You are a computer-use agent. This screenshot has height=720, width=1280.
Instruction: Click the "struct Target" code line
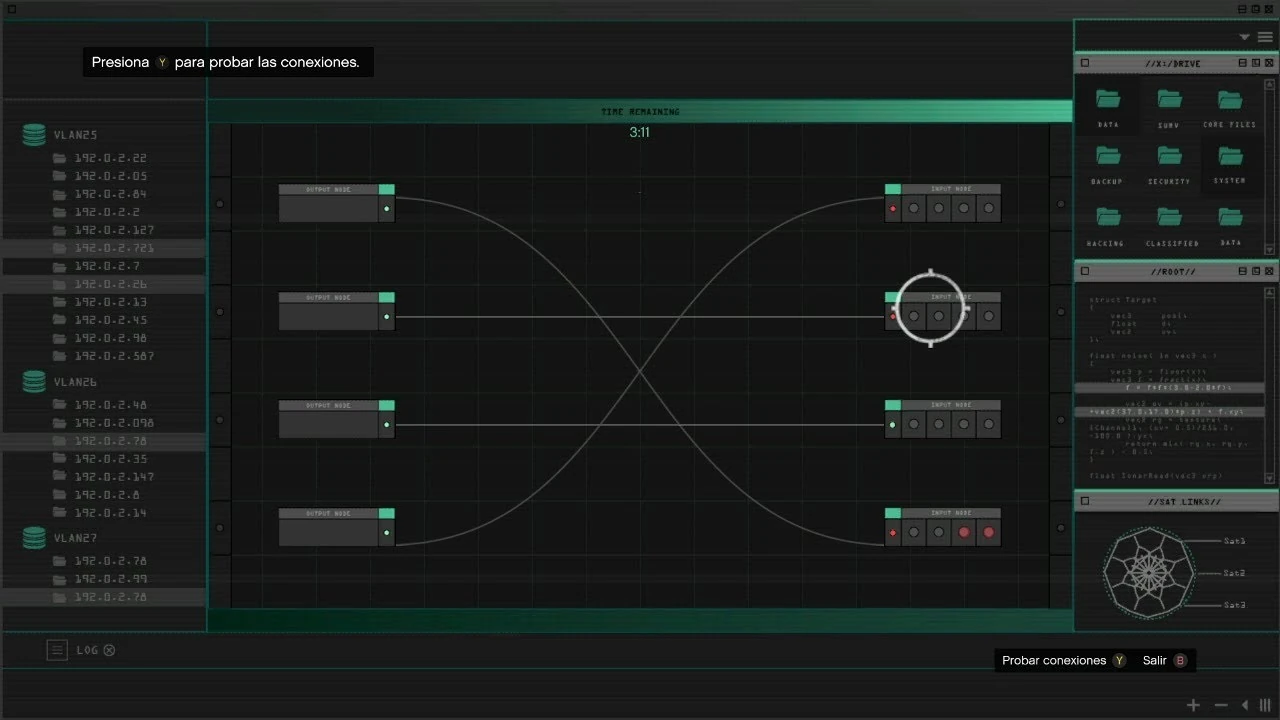(1123, 299)
